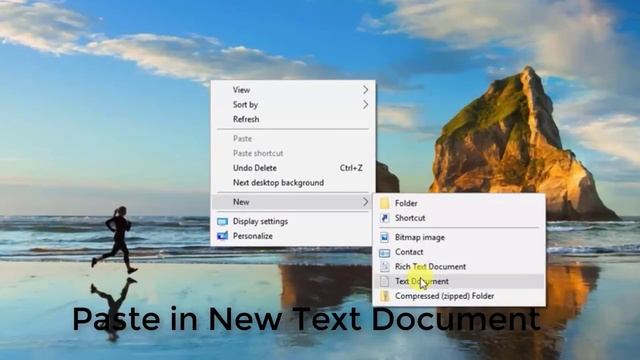Click the Personalize icon
Screen dimensions: 640x360
[222, 236]
